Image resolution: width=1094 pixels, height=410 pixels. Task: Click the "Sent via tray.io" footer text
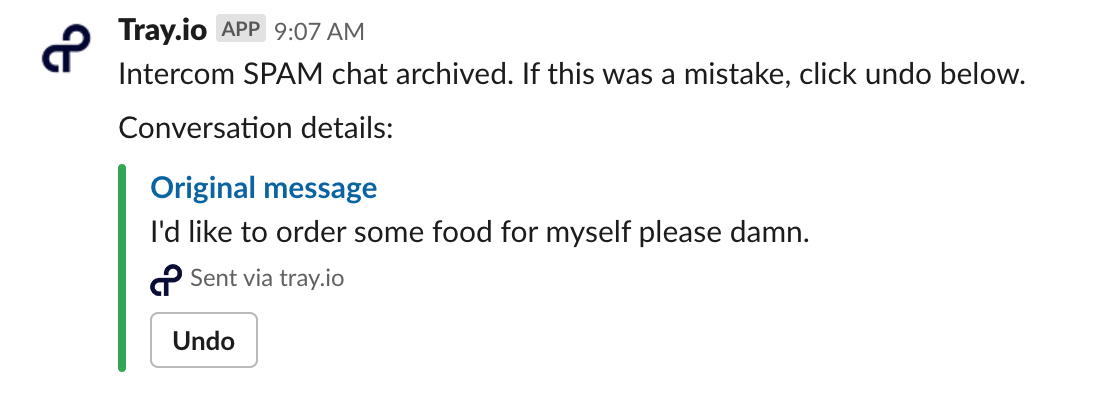pyautogui.click(x=267, y=278)
